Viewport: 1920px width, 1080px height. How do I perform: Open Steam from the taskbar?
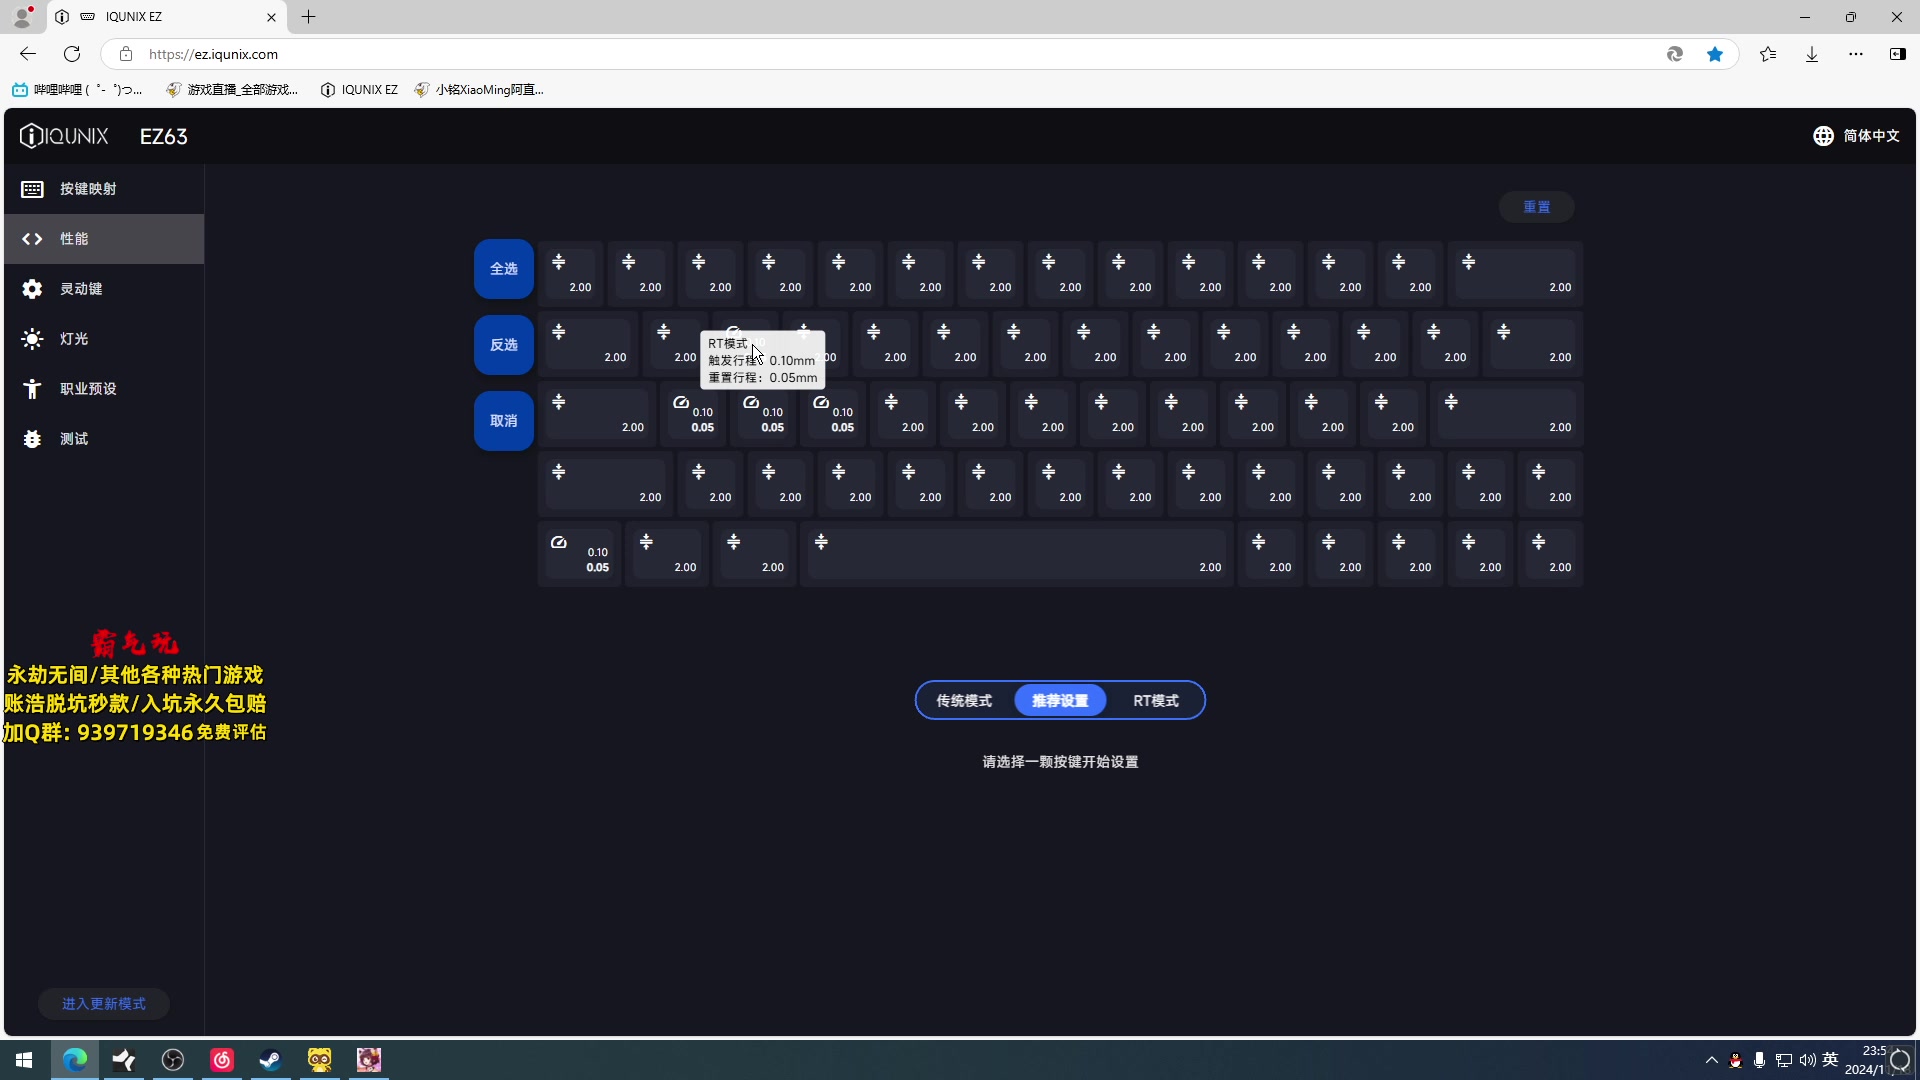coord(270,1060)
